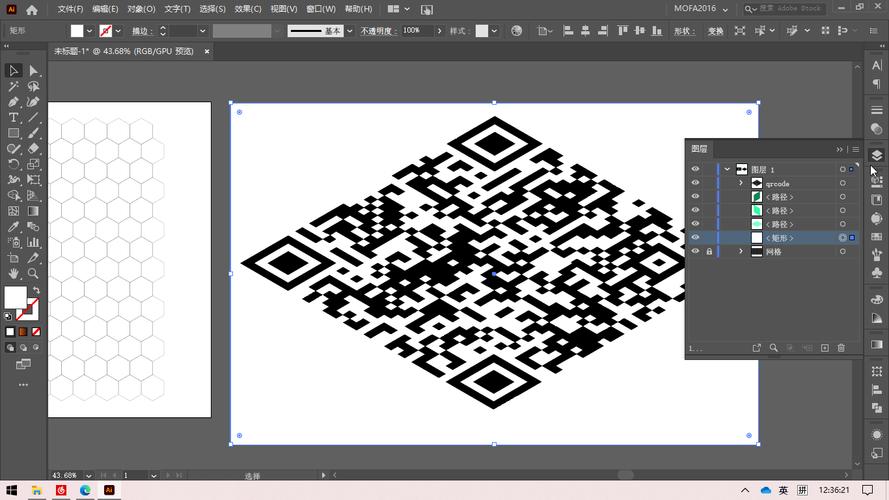
Task: Toggle visibility of the 网格 layer
Action: [x=695, y=252]
